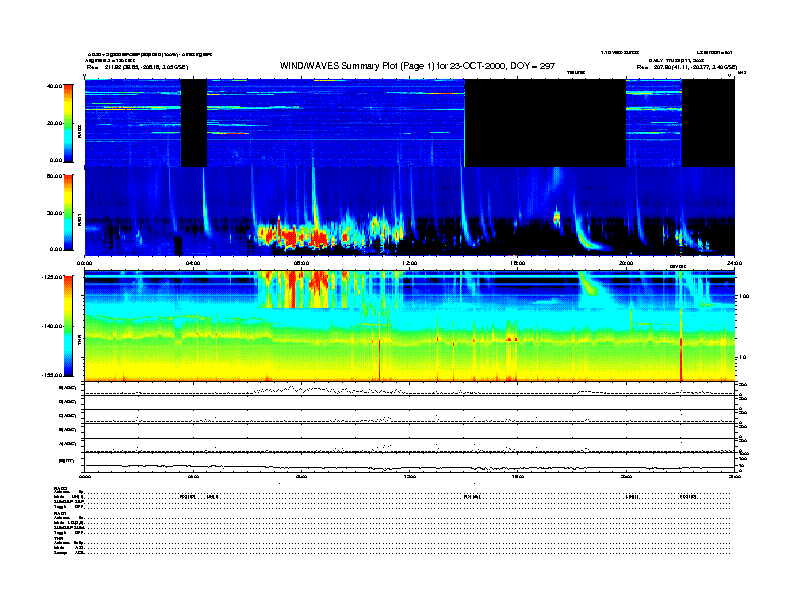Click the vertical RAD1 axis label
This screenshot has width=792, height=612.
pyautogui.click(x=79, y=219)
